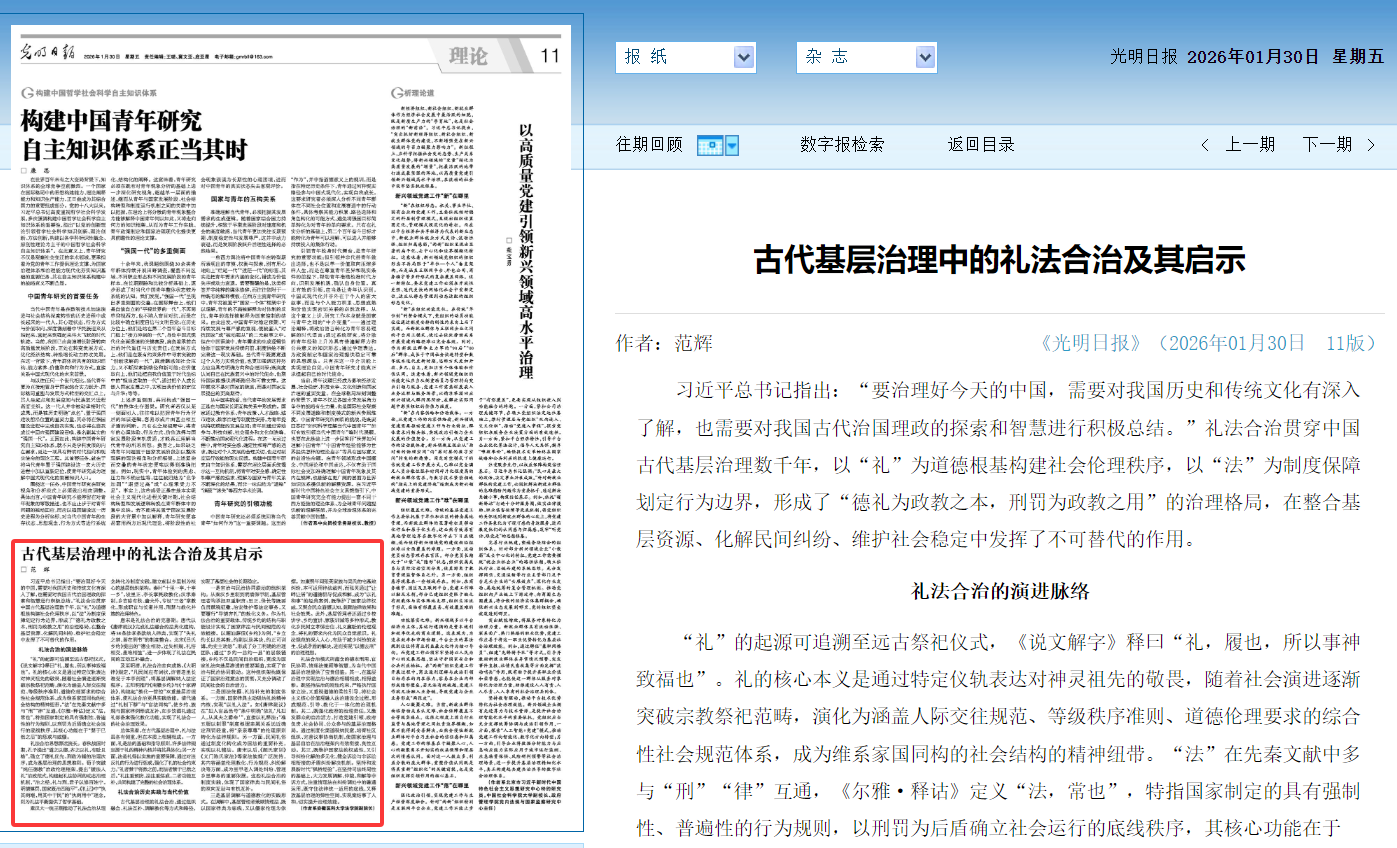This screenshot has width=1397, height=848.
Task: Click the calendar dropdown arrow beside 往期回顾
Action: [x=732, y=145]
